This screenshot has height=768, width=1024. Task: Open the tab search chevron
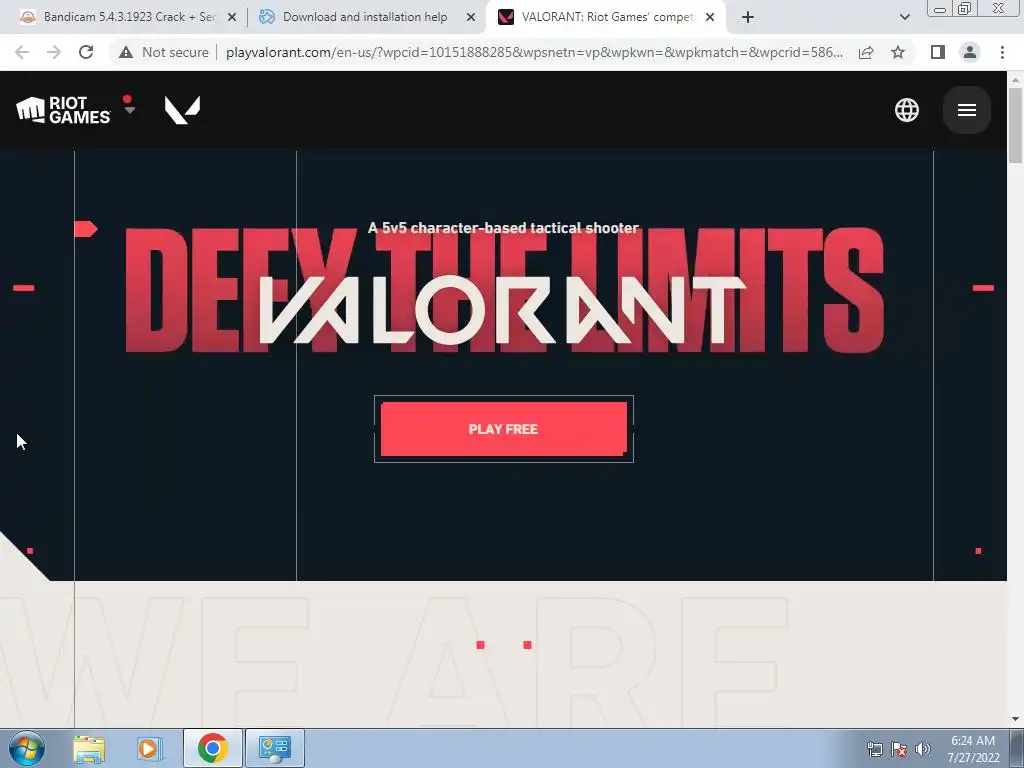[904, 18]
